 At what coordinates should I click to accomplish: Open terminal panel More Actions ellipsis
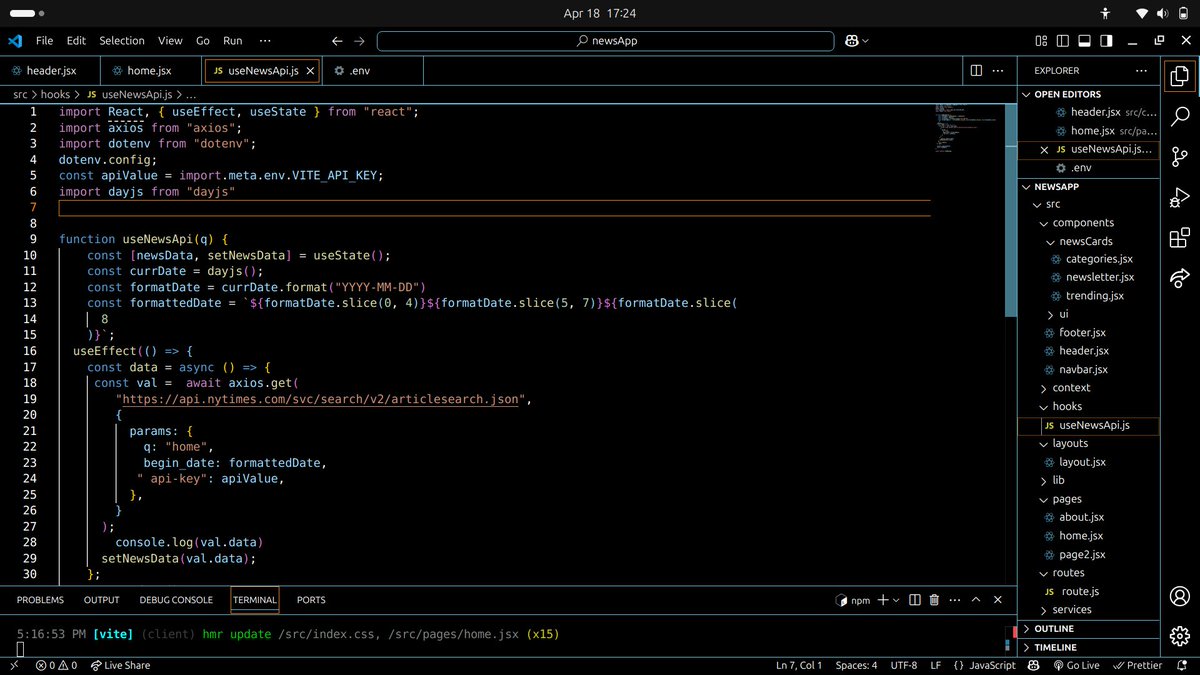[x=954, y=600]
